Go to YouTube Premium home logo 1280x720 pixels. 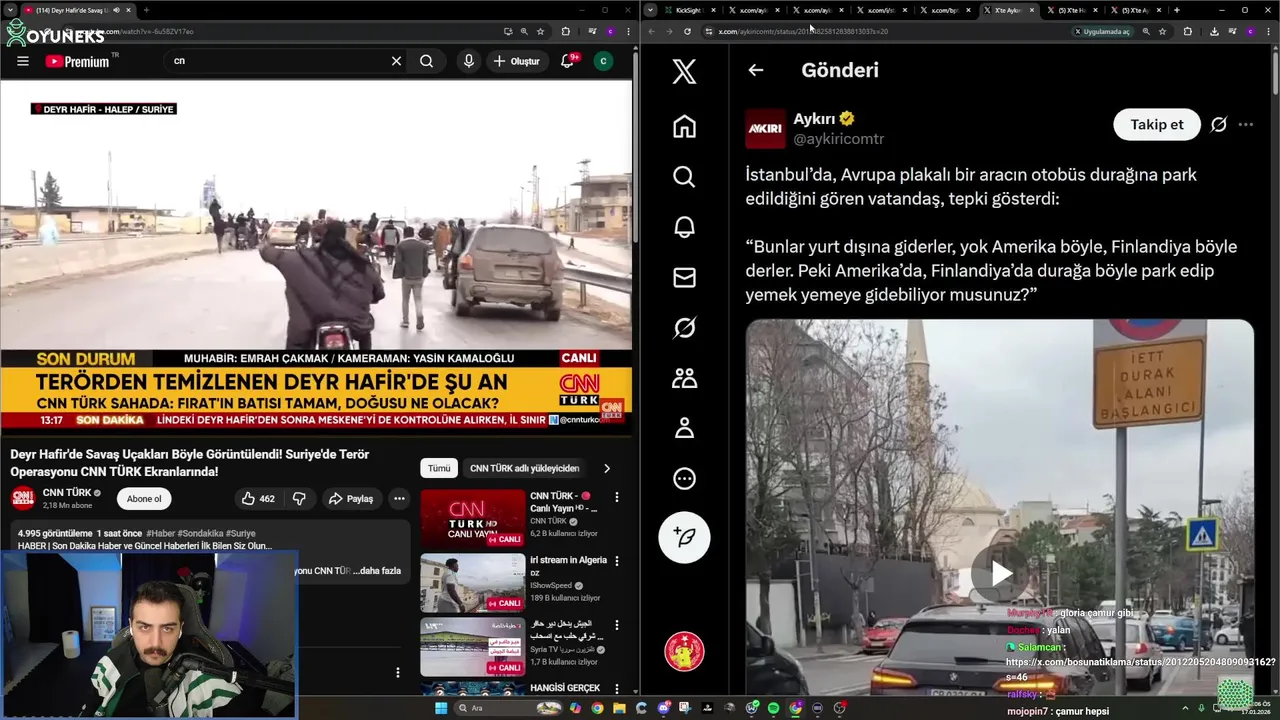coord(81,61)
